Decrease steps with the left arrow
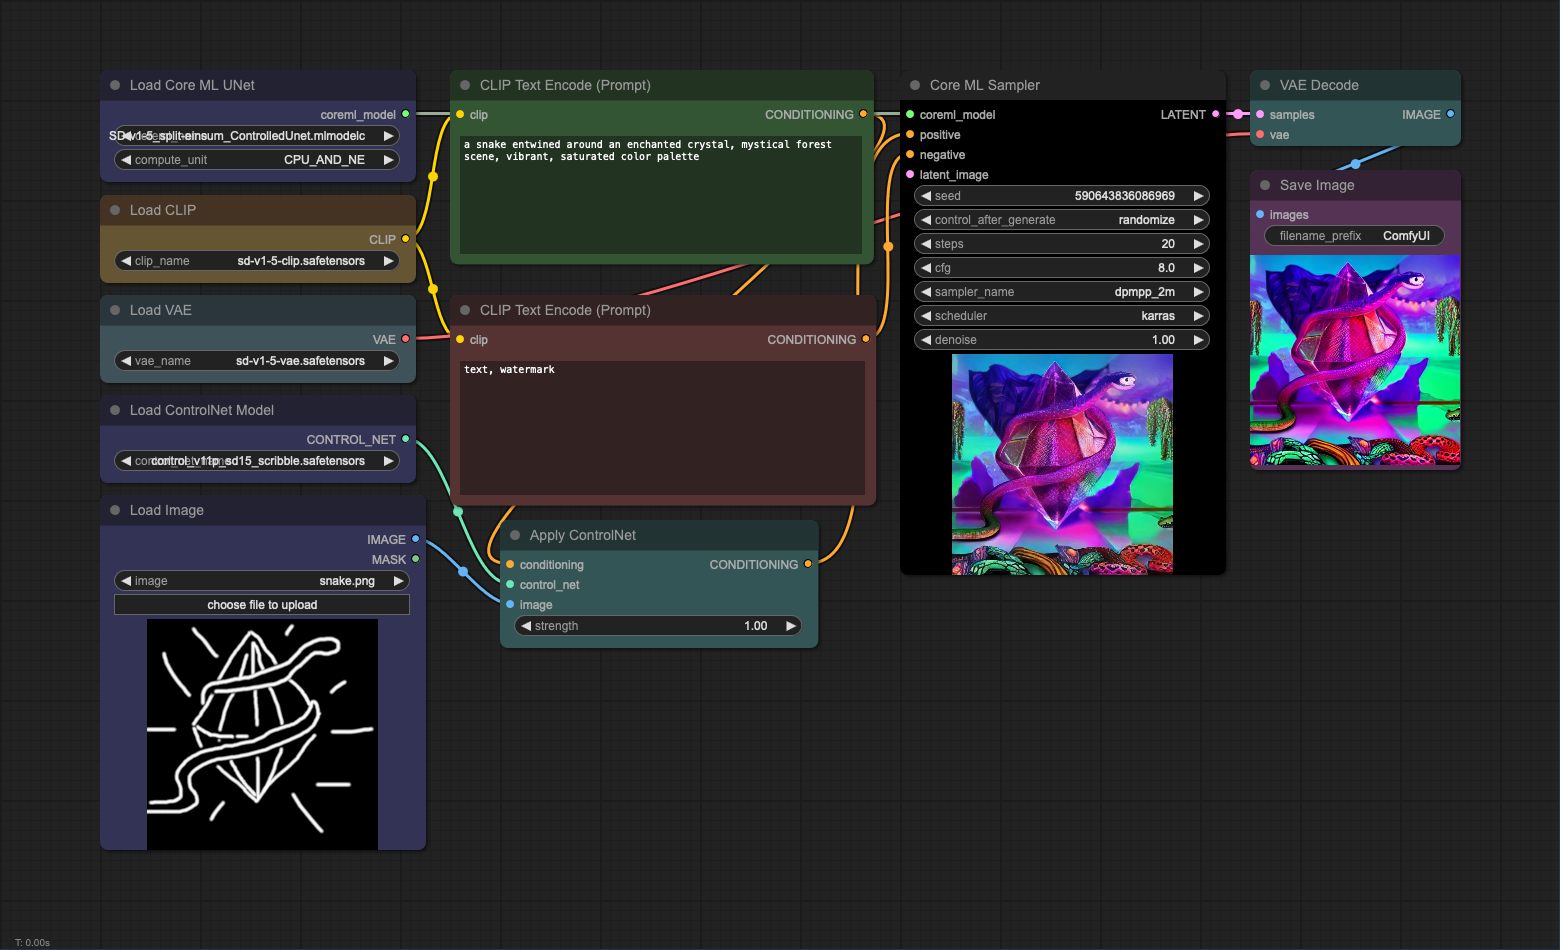The image size is (1560, 950). pos(926,244)
